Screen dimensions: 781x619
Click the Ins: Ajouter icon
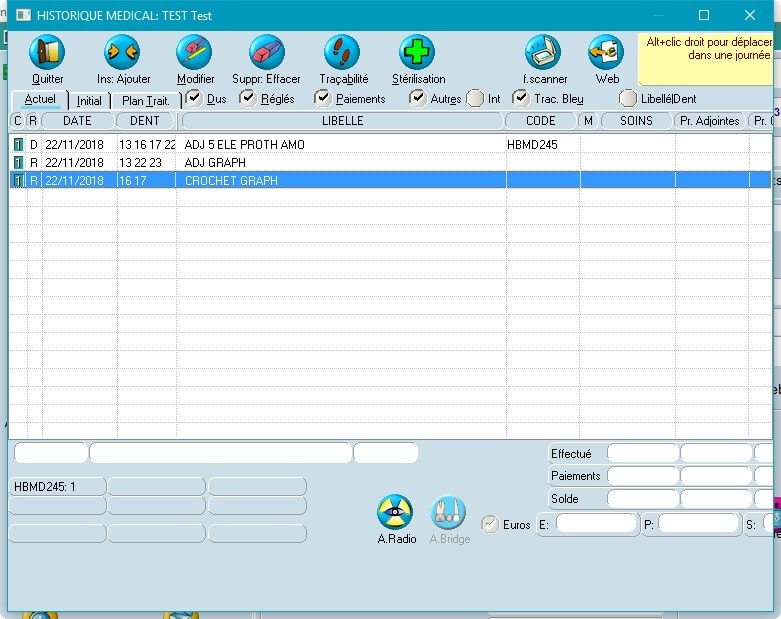tap(123, 53)
